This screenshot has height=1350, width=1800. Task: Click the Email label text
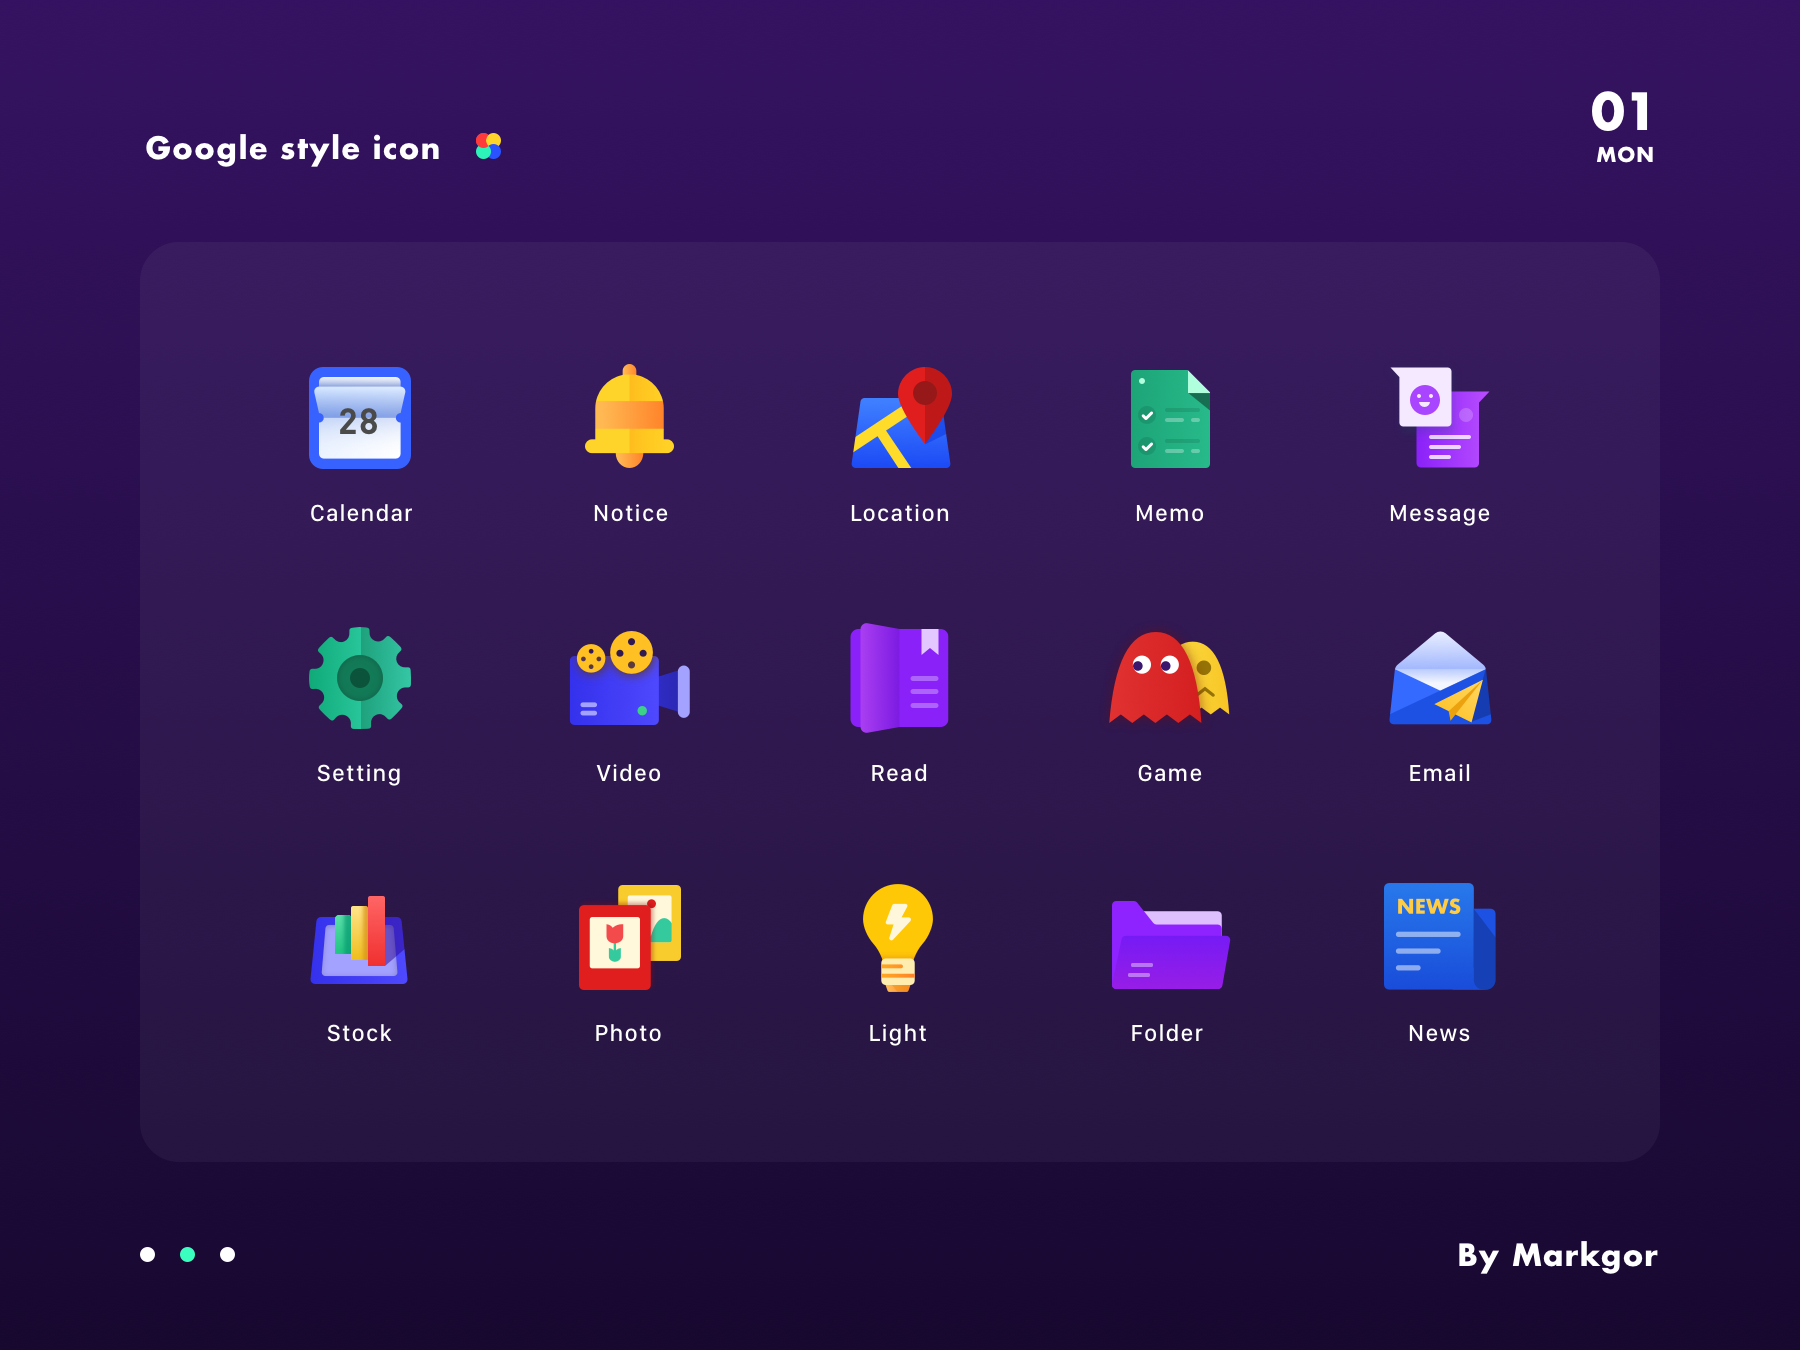point(1440,773)
